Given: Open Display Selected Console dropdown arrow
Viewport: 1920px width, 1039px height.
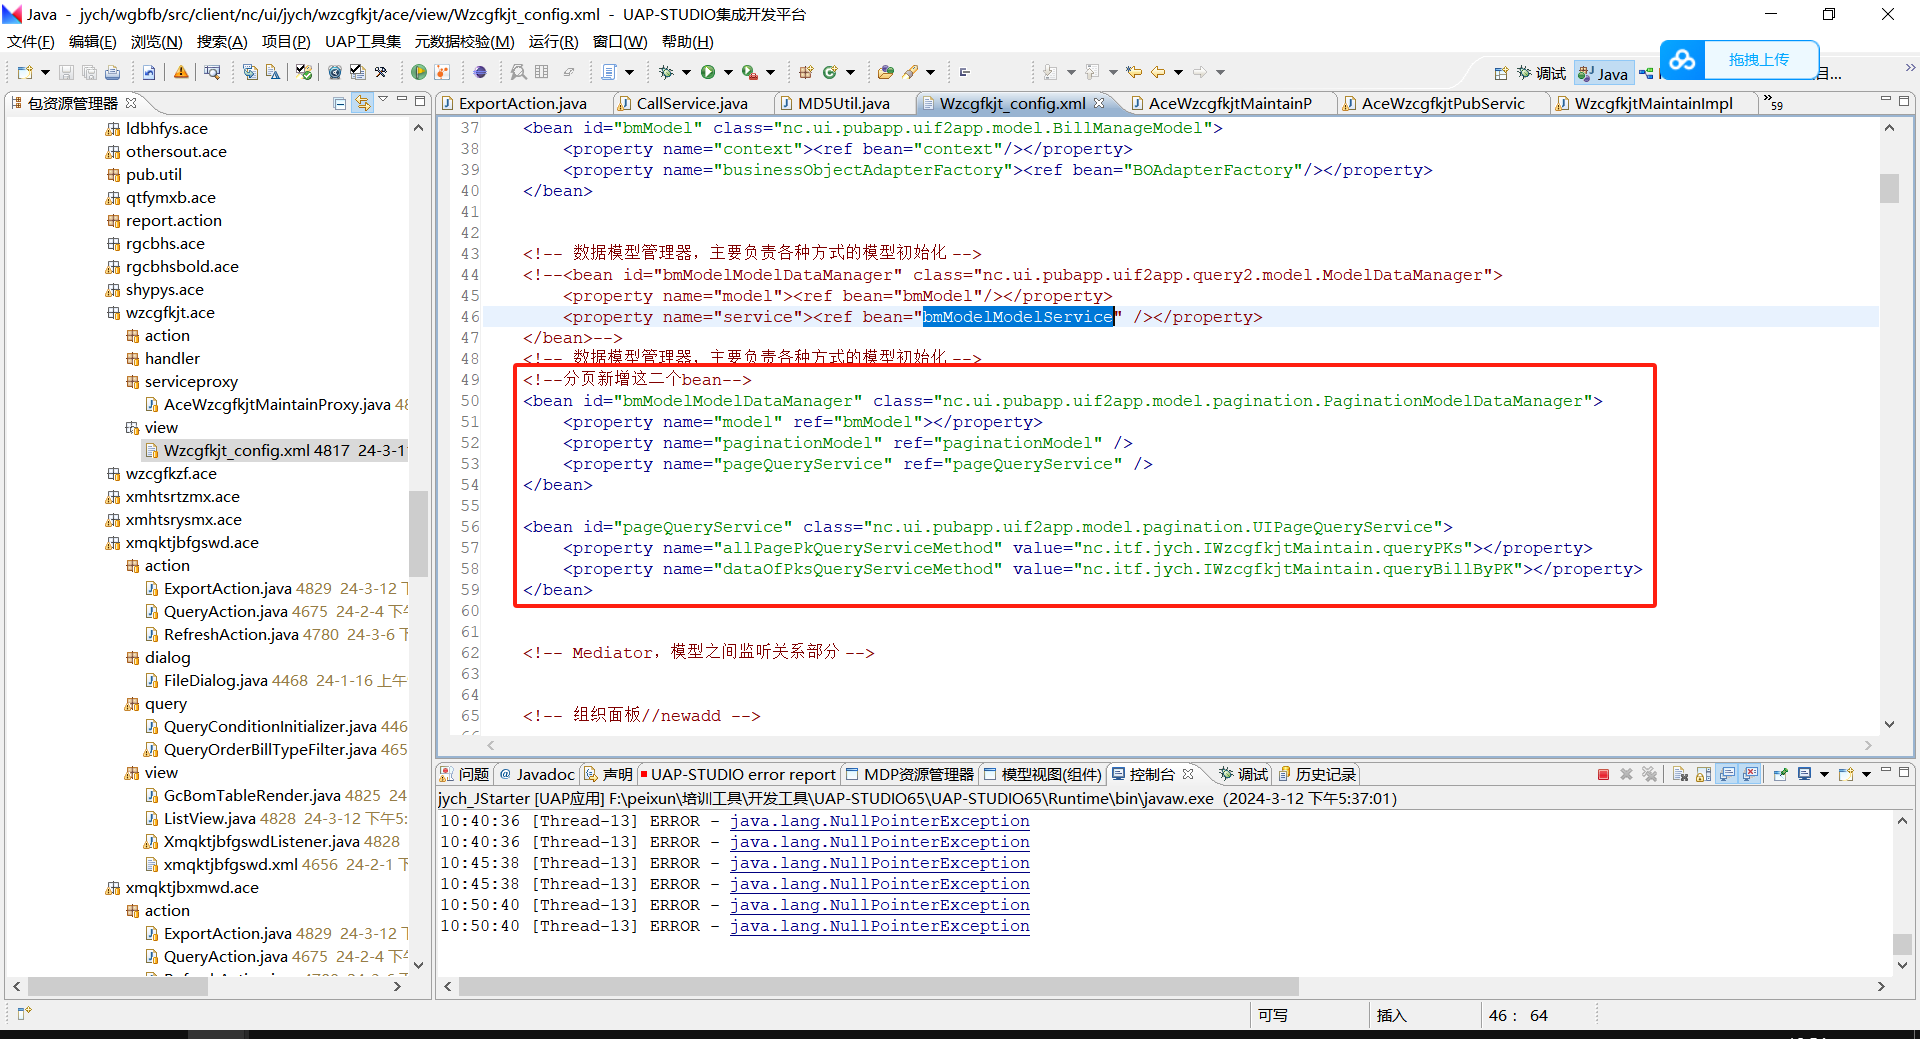Looking at the screenshot, I should click(1824, 774).
